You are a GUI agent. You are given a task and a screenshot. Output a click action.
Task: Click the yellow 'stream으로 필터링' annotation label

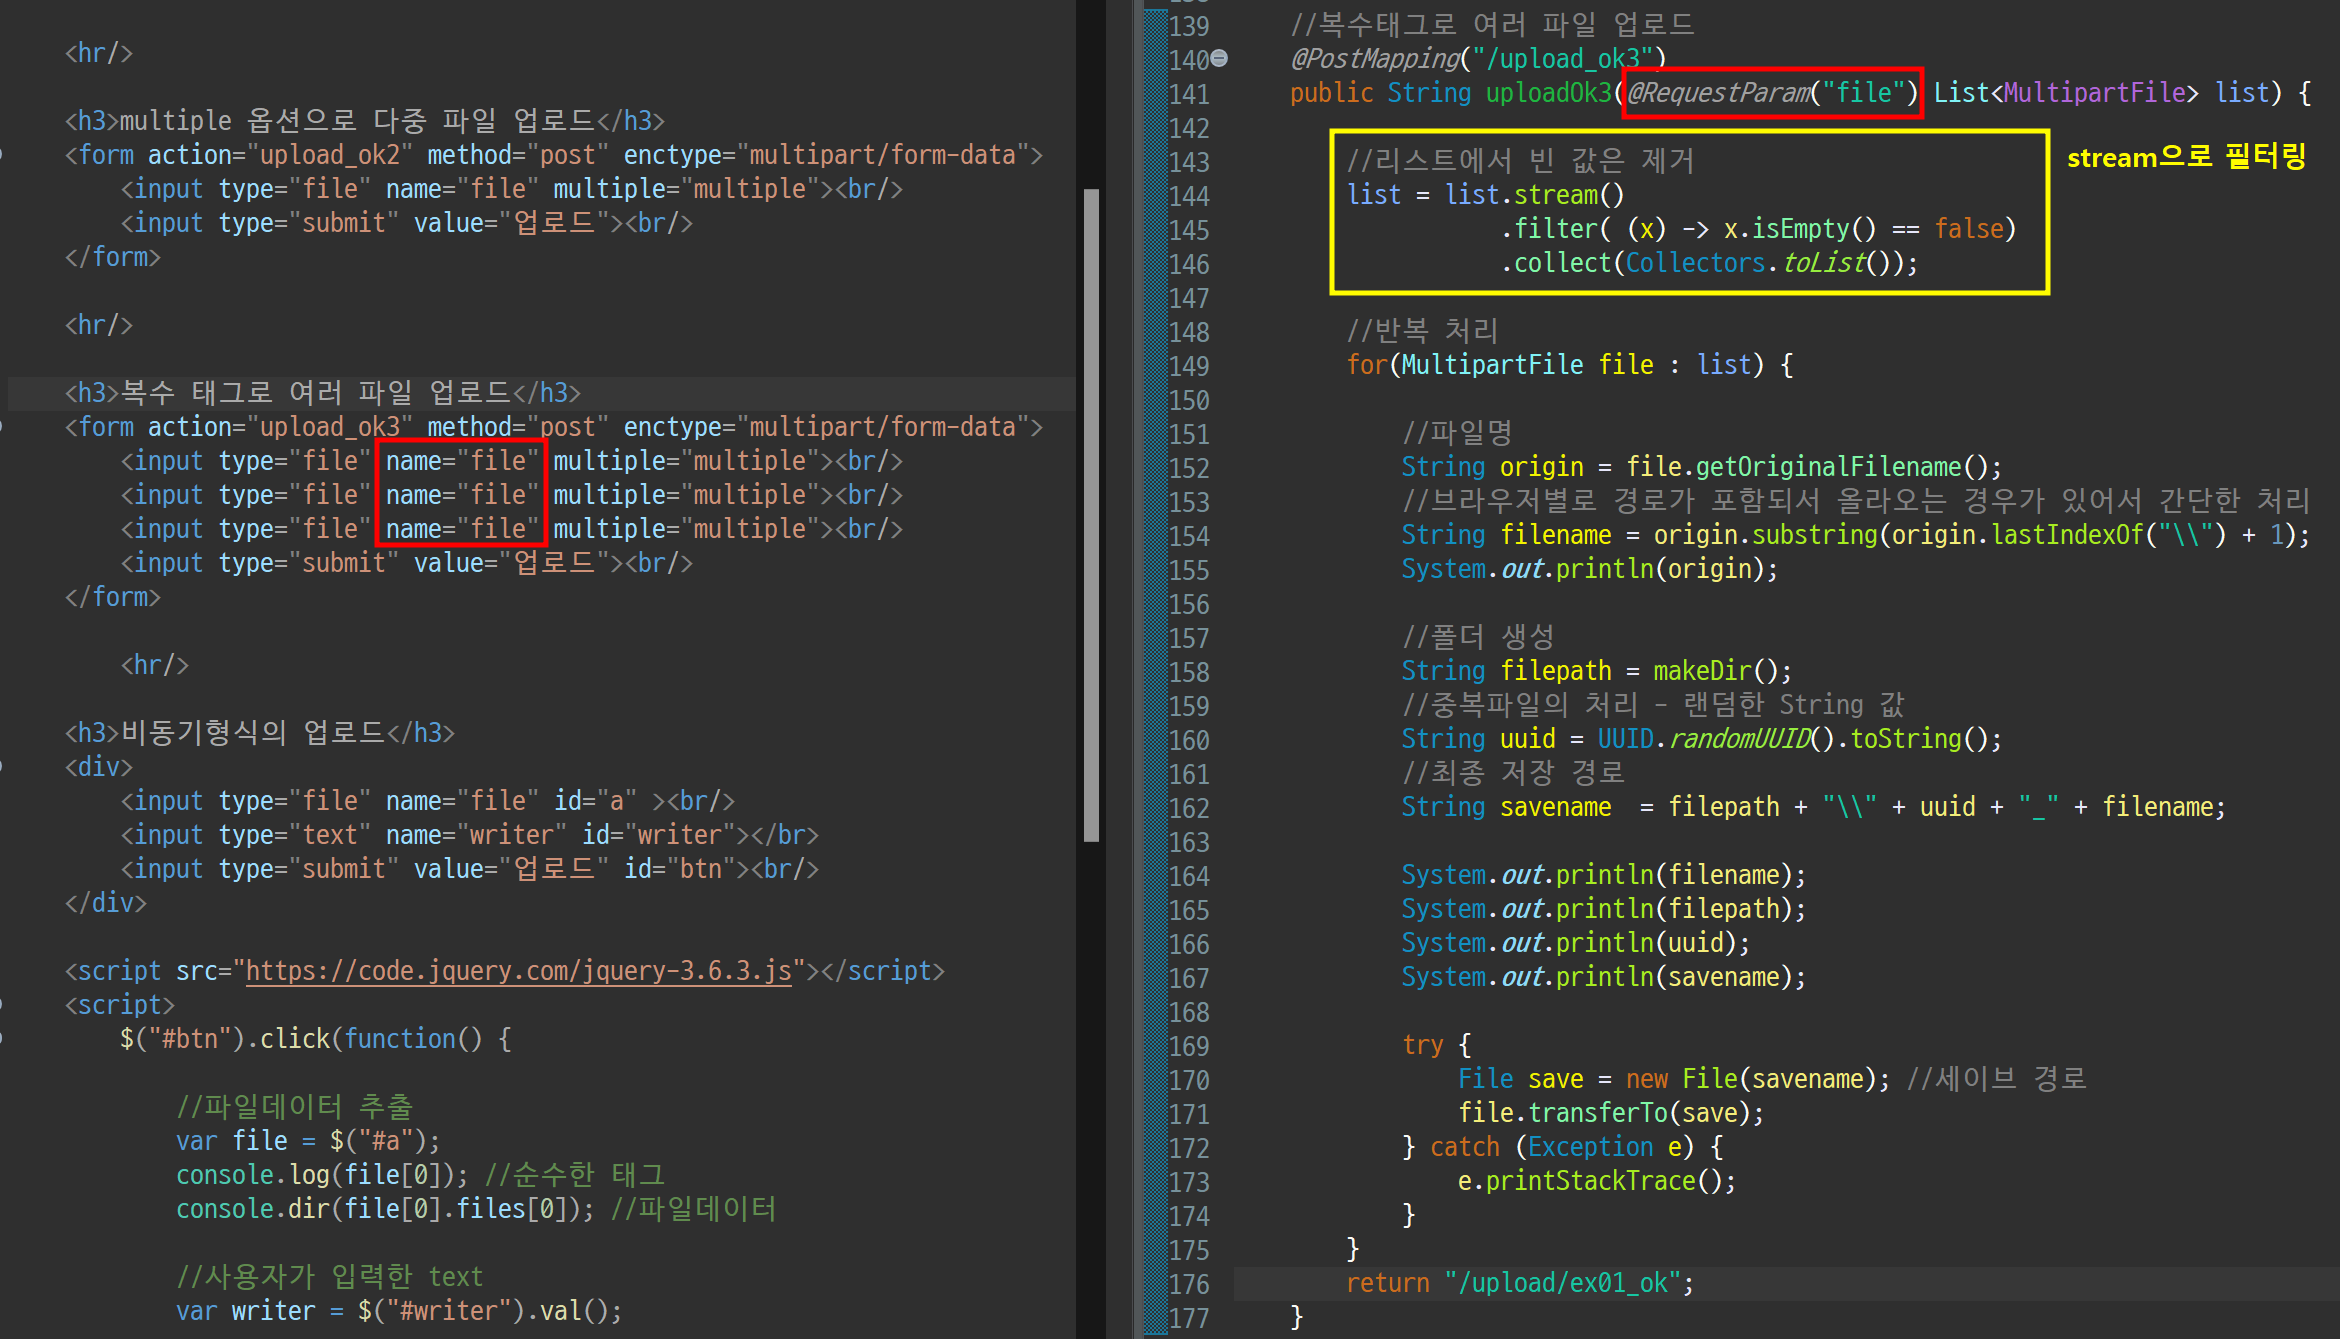2186,157
